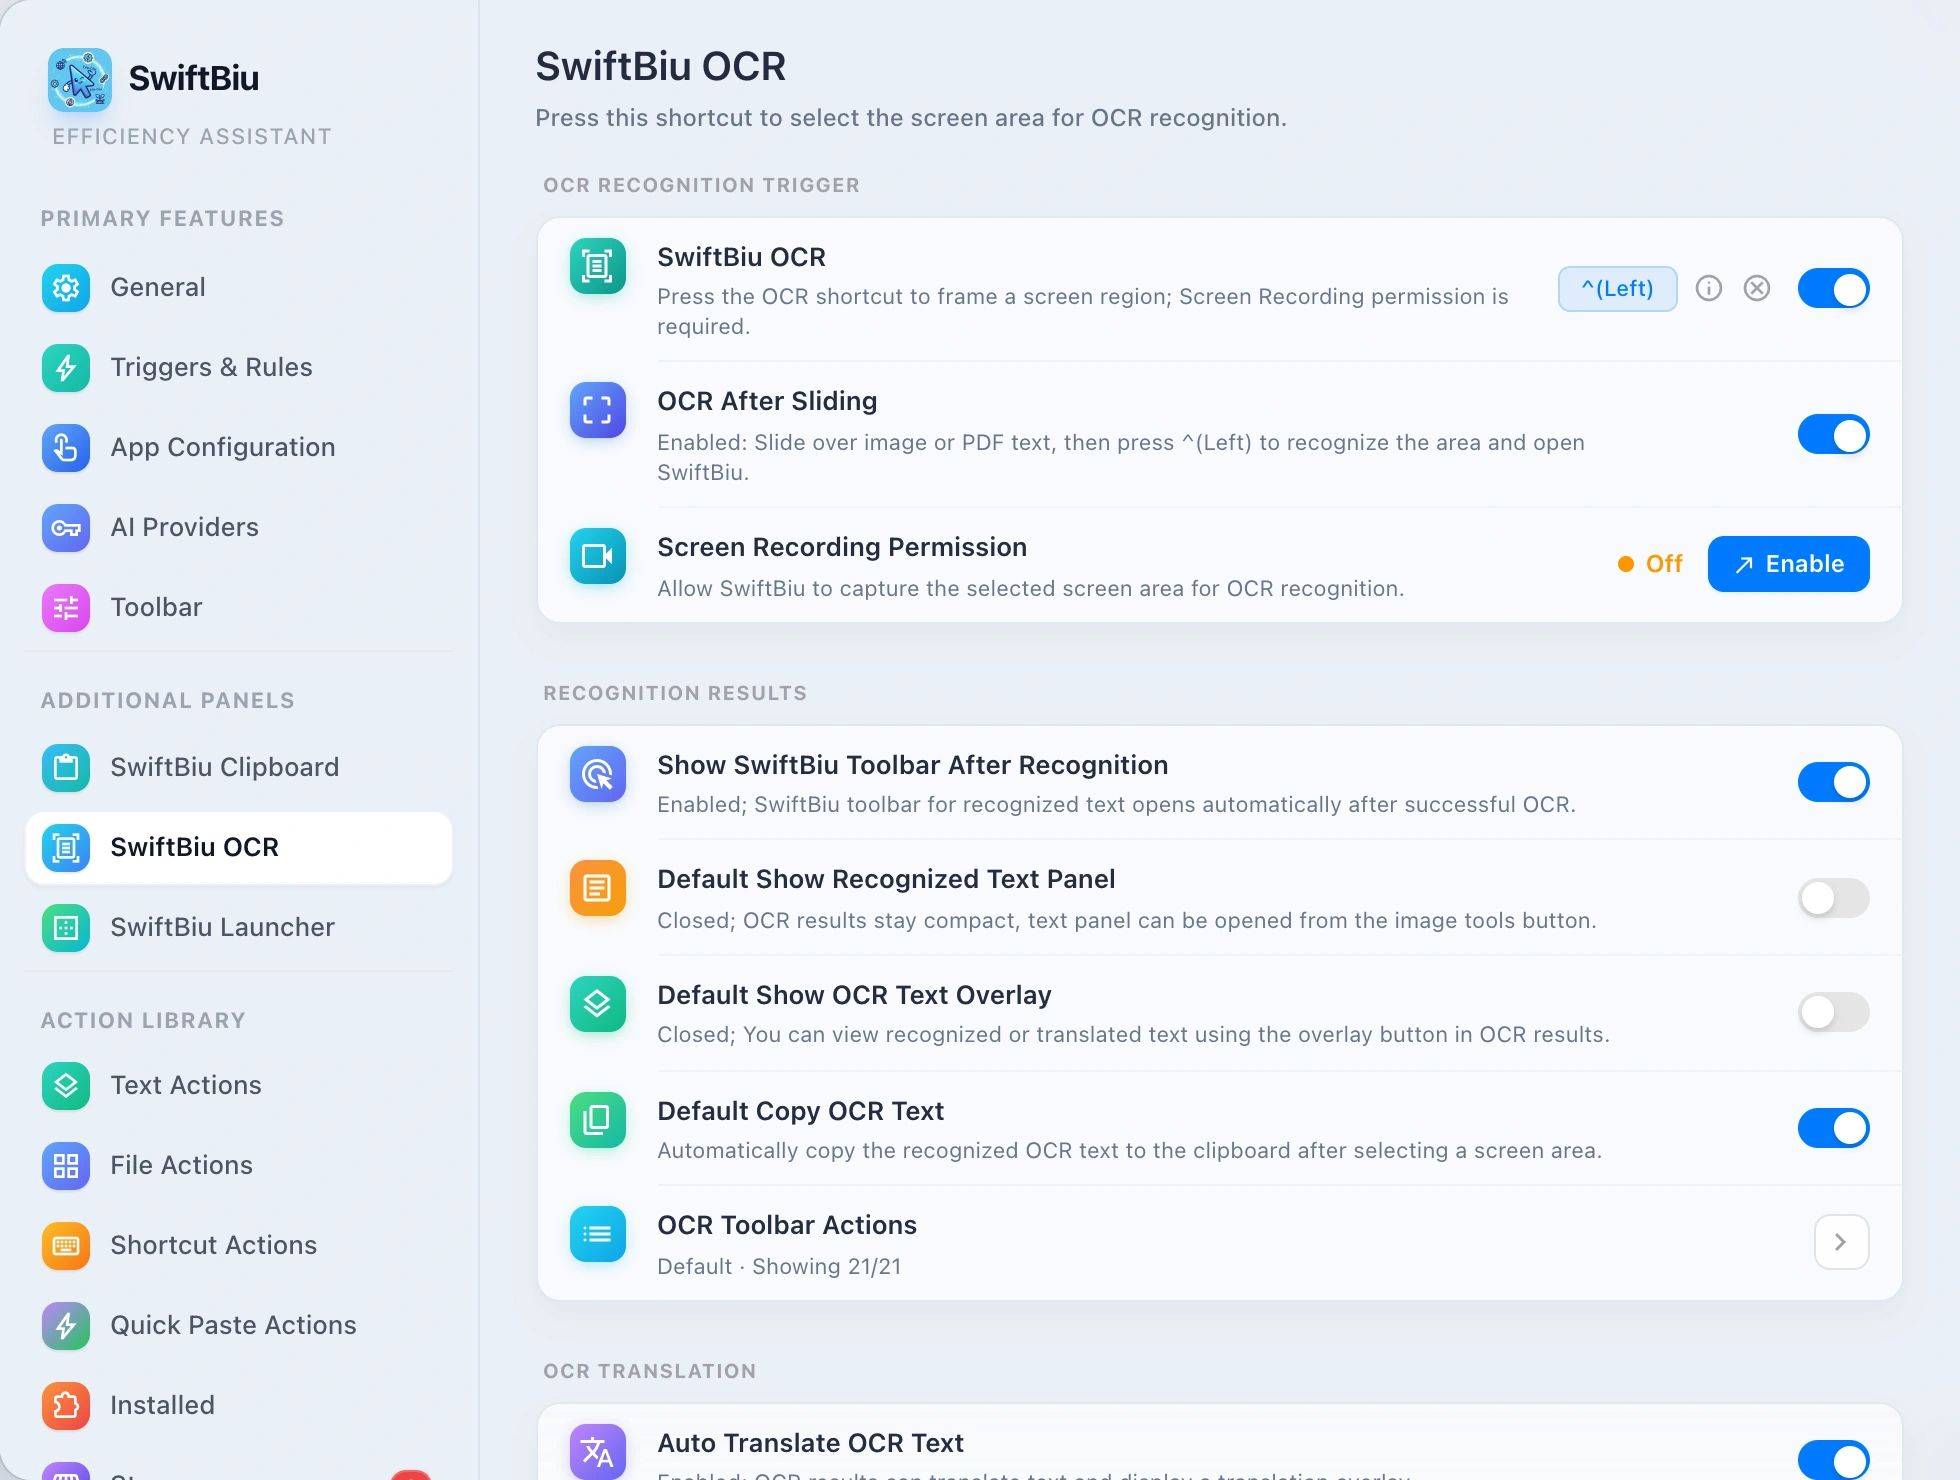Screen dimensions: 1960x1480
Task: Open Quick Paste Actions library
Action: (239, 1326)
